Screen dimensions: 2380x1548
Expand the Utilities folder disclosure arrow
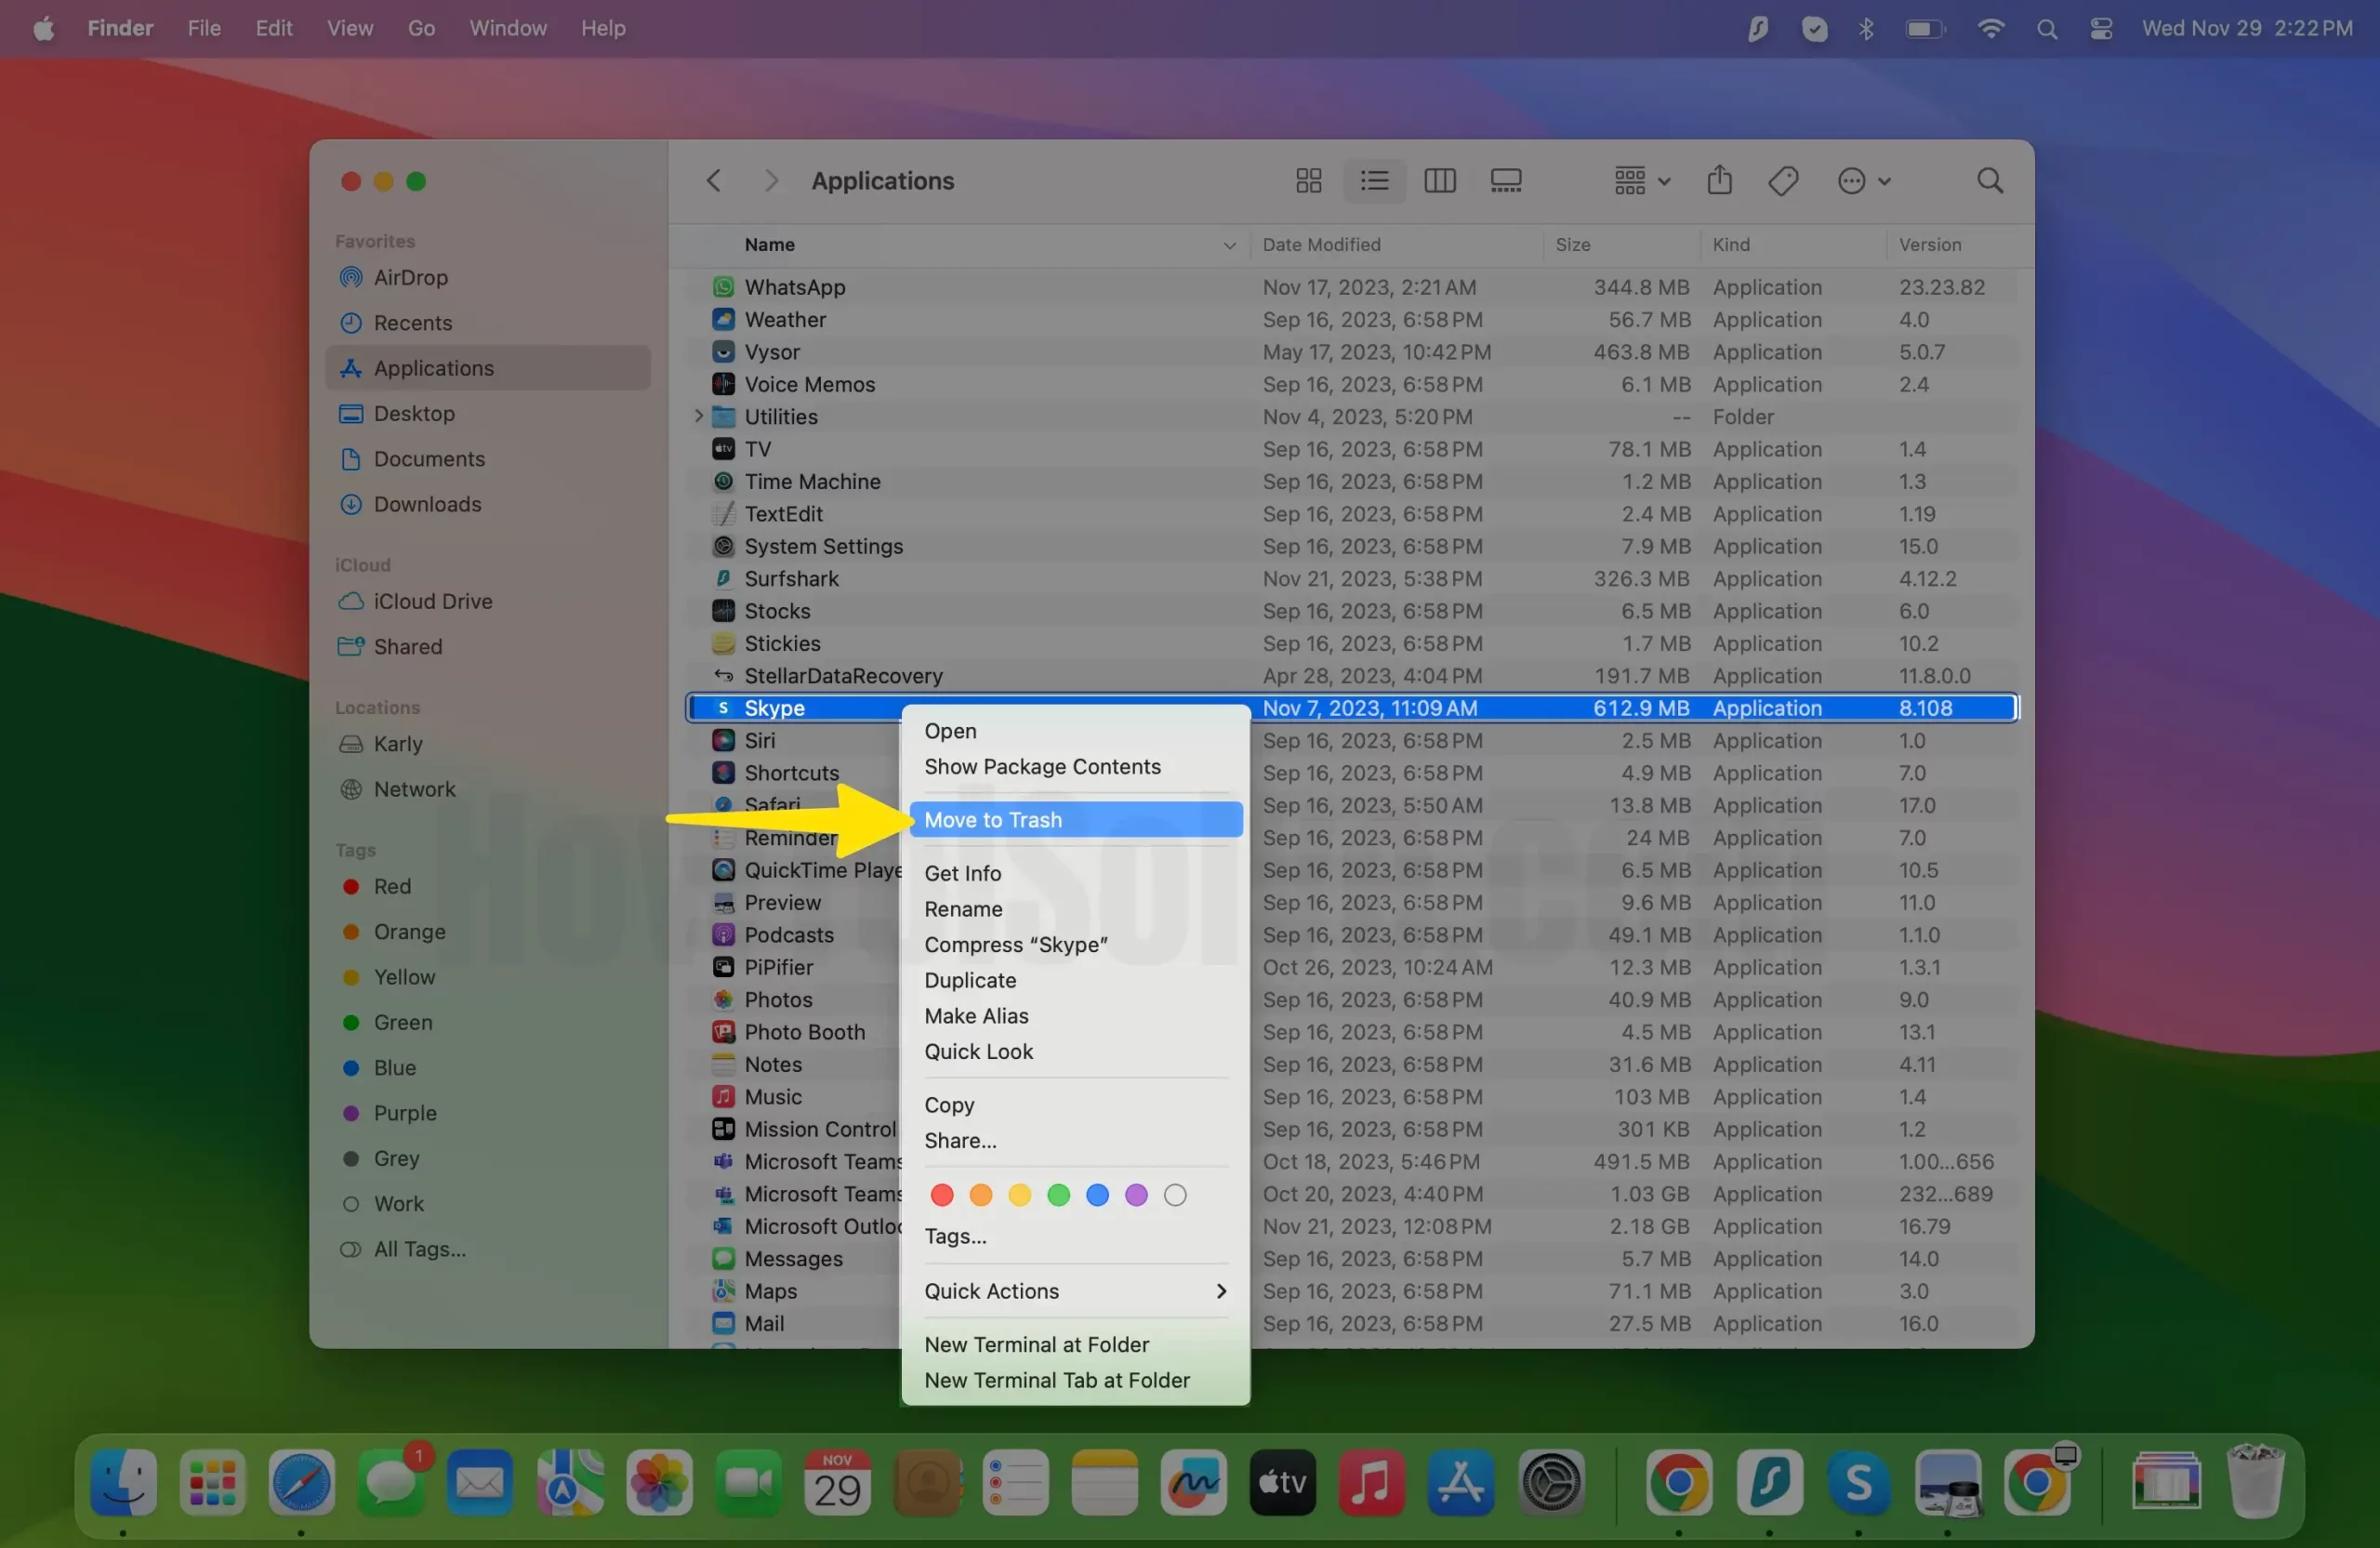(699, 417)
